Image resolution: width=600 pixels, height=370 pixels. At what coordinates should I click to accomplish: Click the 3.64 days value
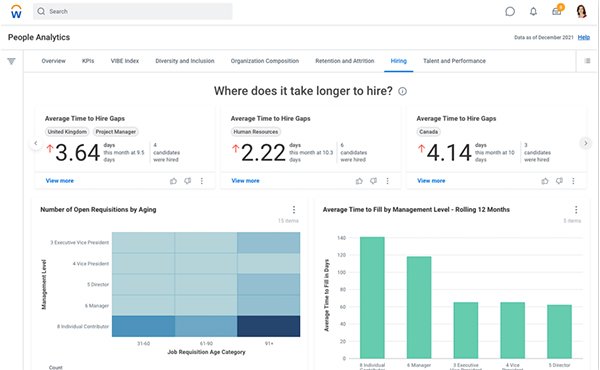78,153
